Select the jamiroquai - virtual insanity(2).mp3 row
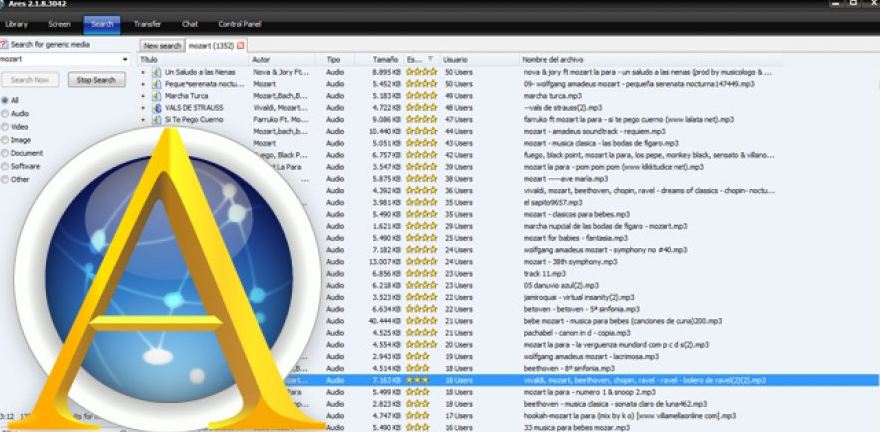Screen dimensions: 880x432 point(579,297)
